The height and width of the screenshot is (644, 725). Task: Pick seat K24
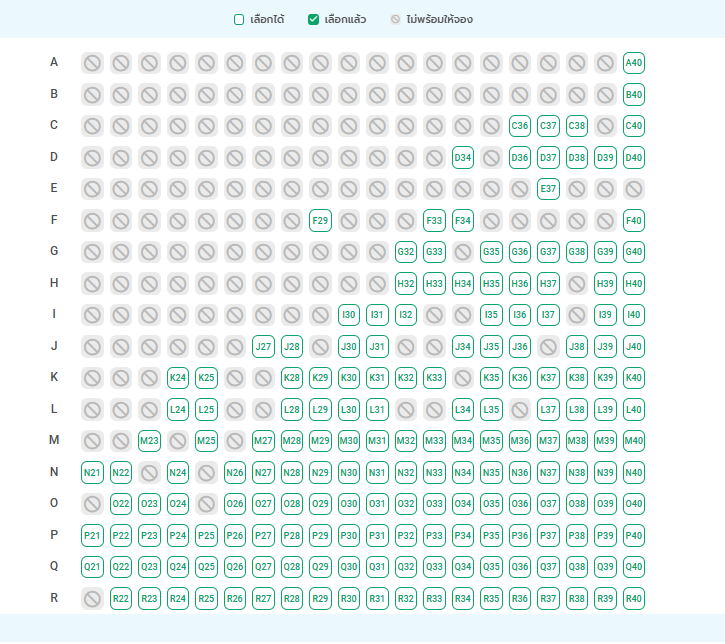178,378
